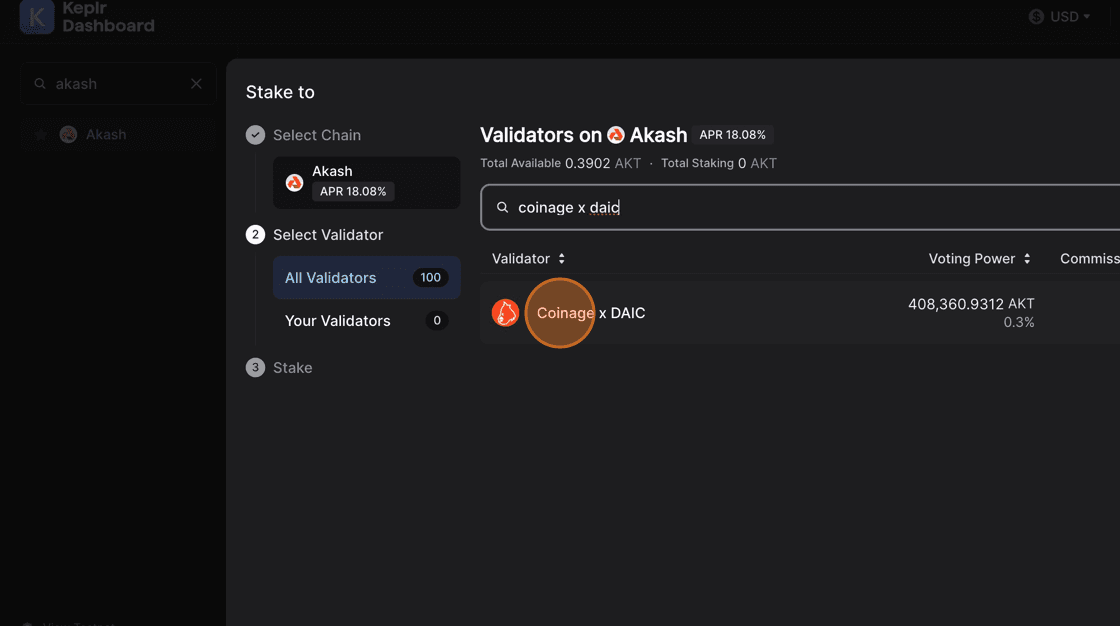Click the Keplr logo icon
This screenshot has width=1120, height=626.
[37, 17]
